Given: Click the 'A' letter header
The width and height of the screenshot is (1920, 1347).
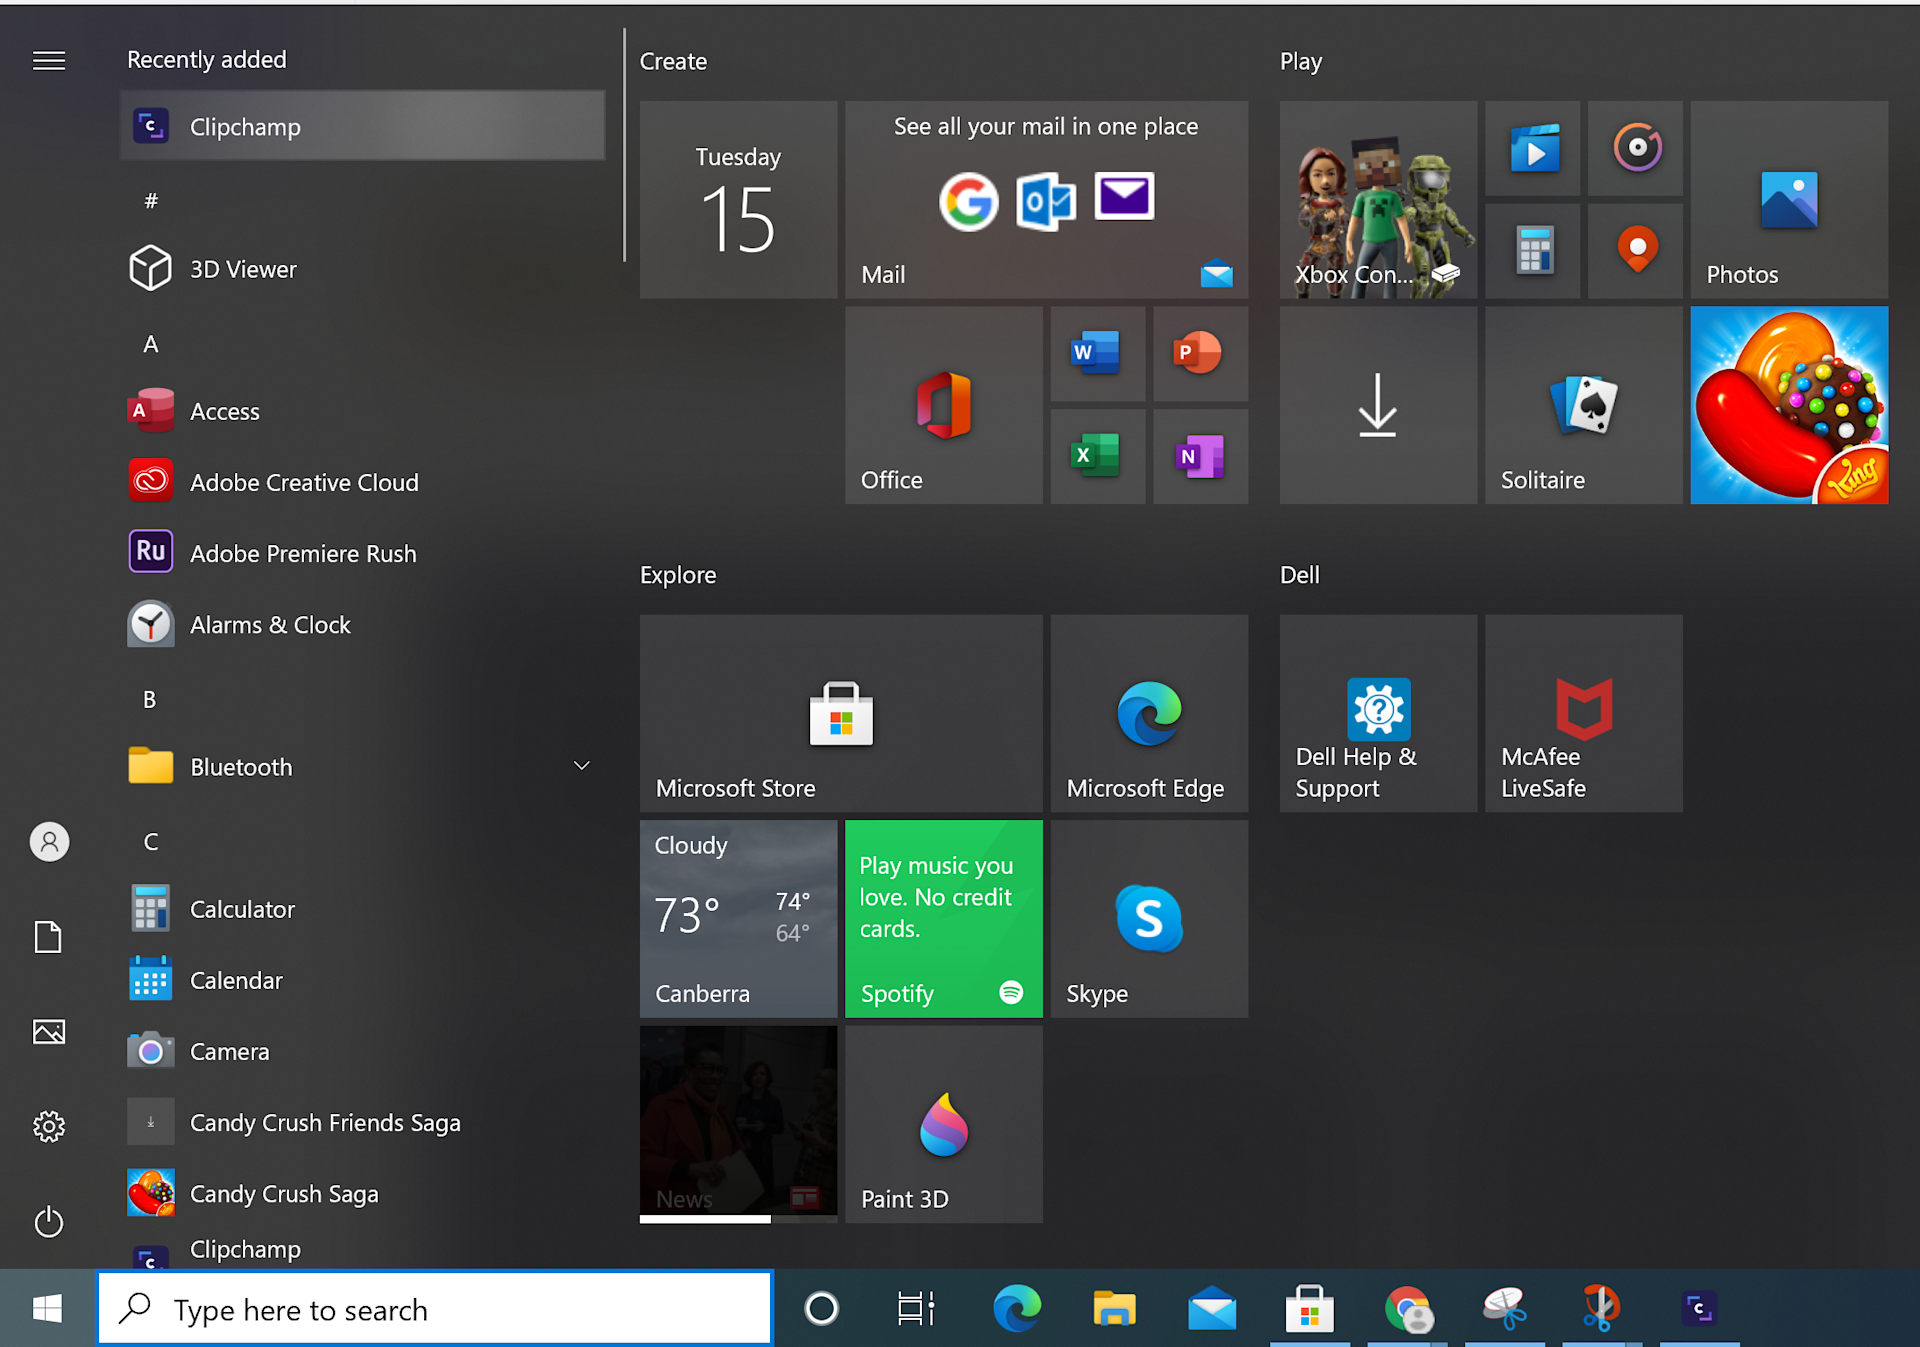Looking at the screenshot, I should (151, 343).
